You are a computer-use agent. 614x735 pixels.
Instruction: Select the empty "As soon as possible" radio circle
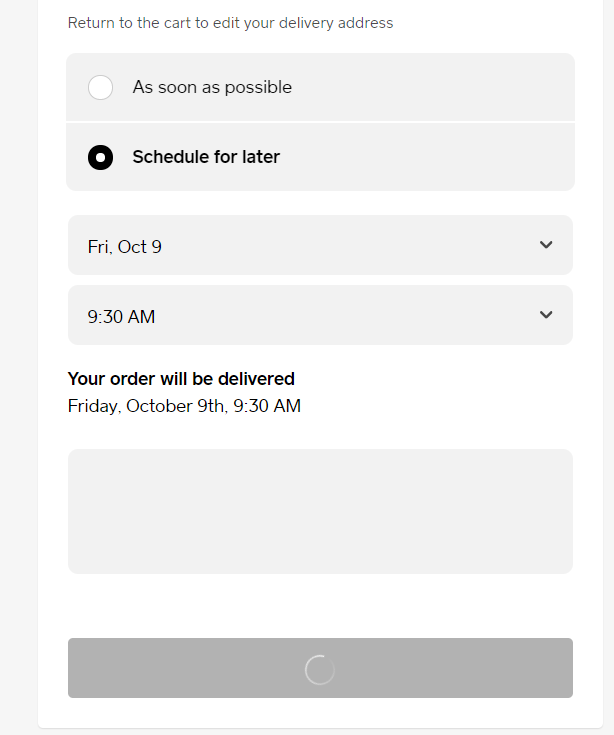click(x=100, y=88)
